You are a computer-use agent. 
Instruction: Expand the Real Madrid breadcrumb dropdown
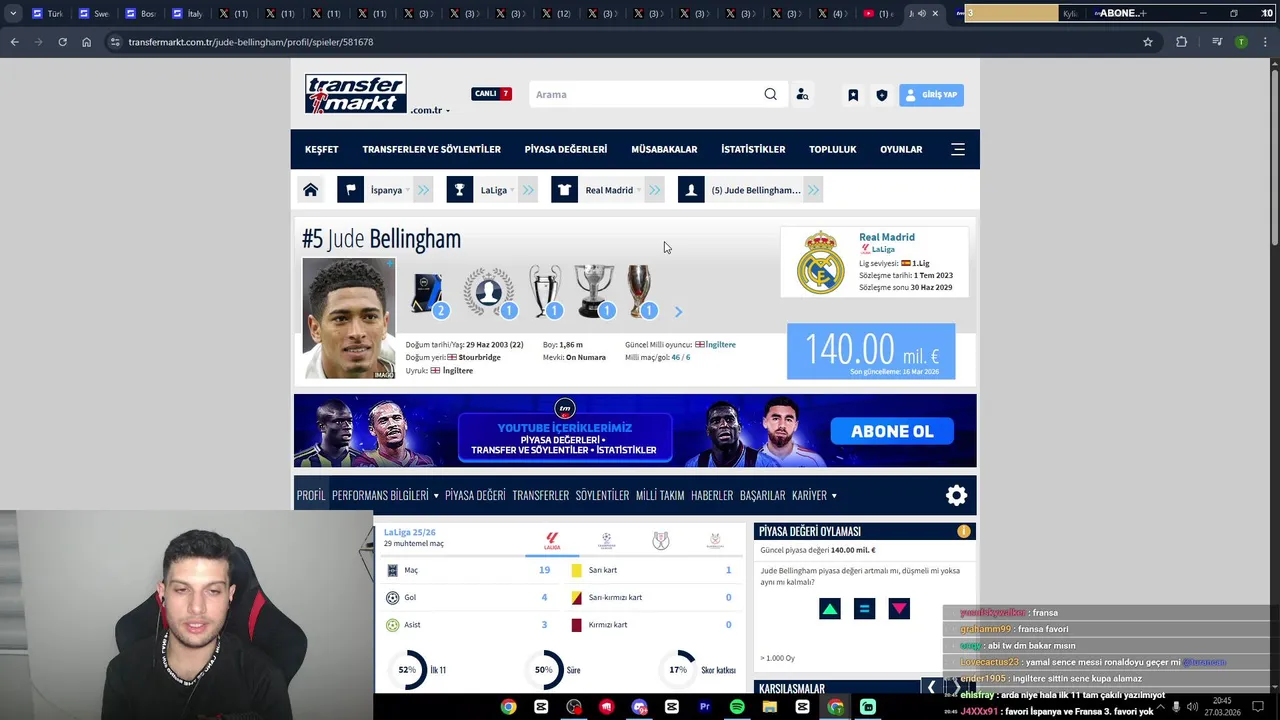[x=613, y=190]
